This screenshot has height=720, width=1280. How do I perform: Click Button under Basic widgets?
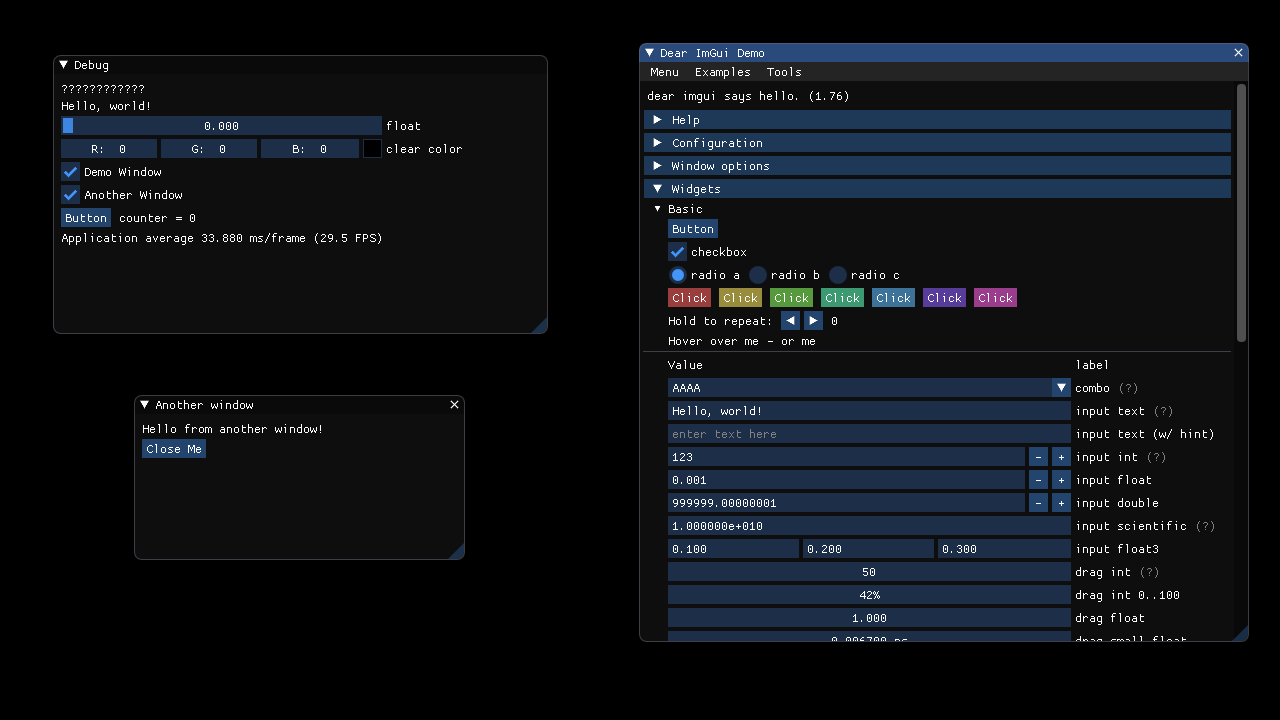(x=693, y=229)
